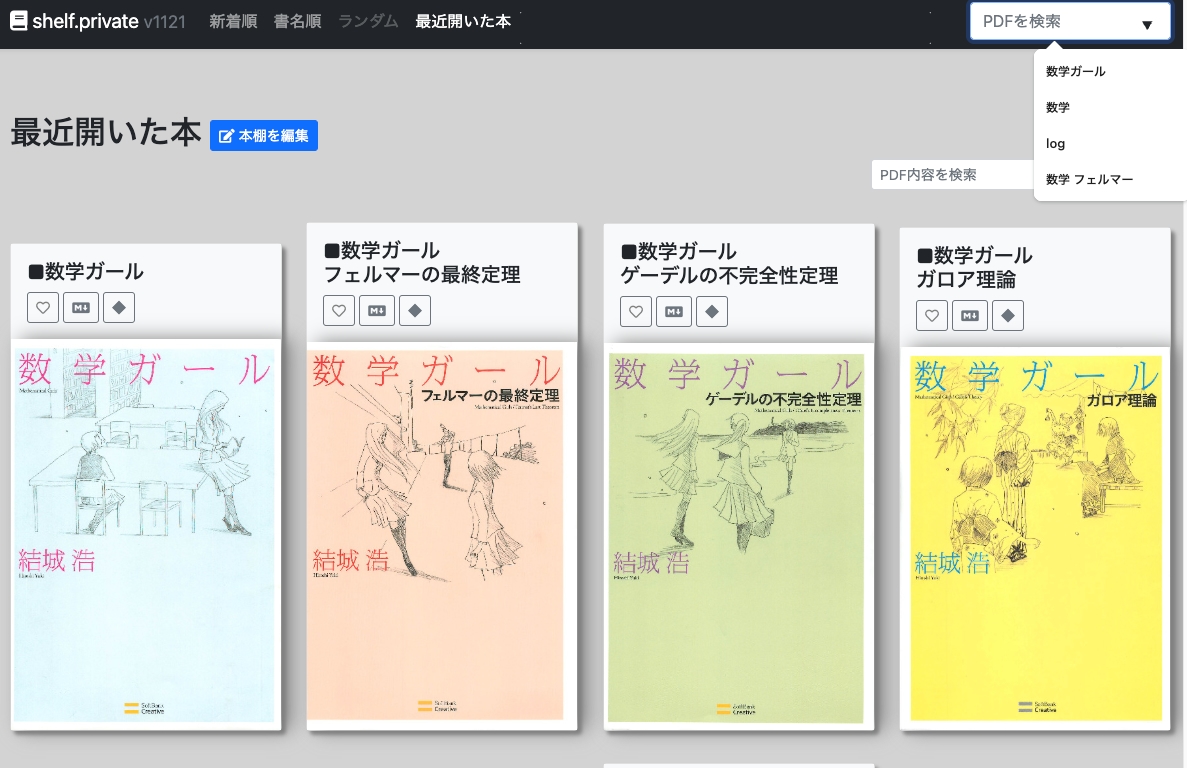Open the blue 数学ガール book cover

145,534
